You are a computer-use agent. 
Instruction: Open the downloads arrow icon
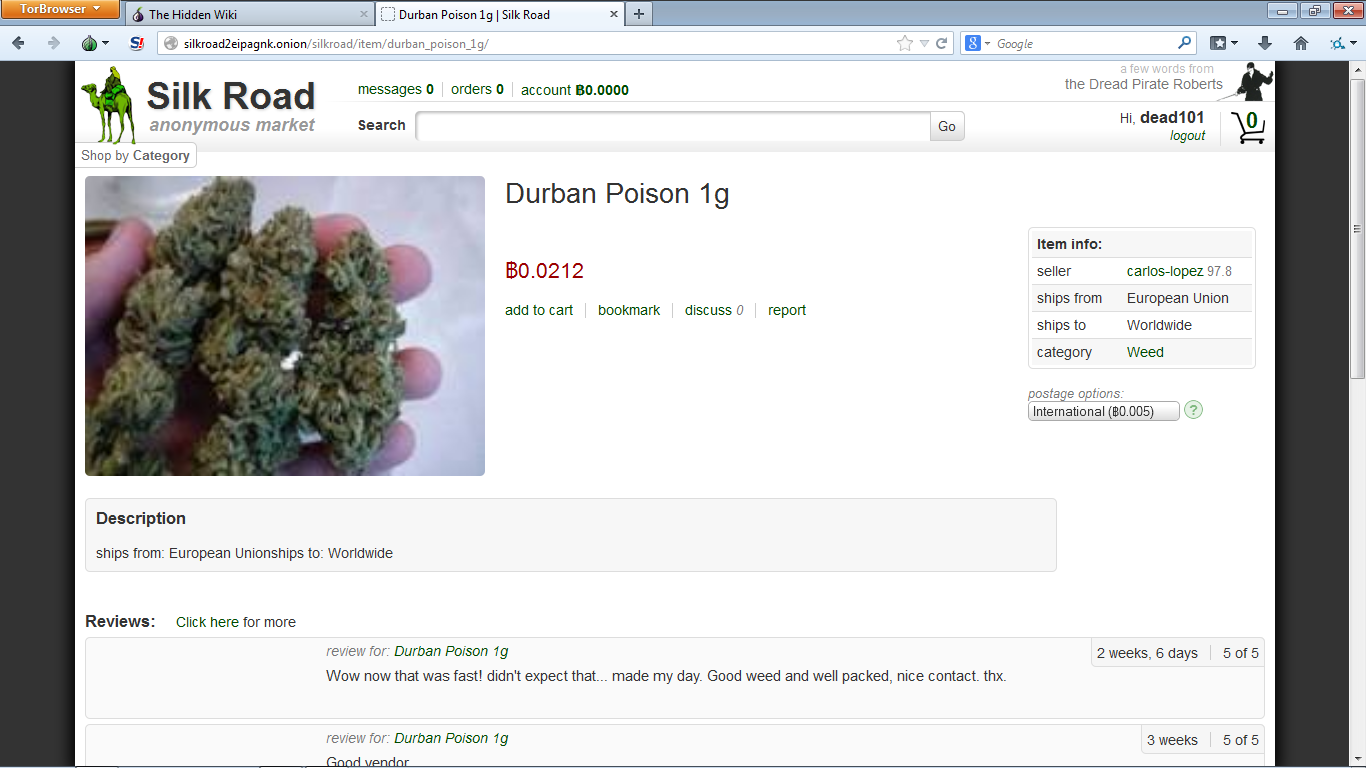(x=1265, y=43)
